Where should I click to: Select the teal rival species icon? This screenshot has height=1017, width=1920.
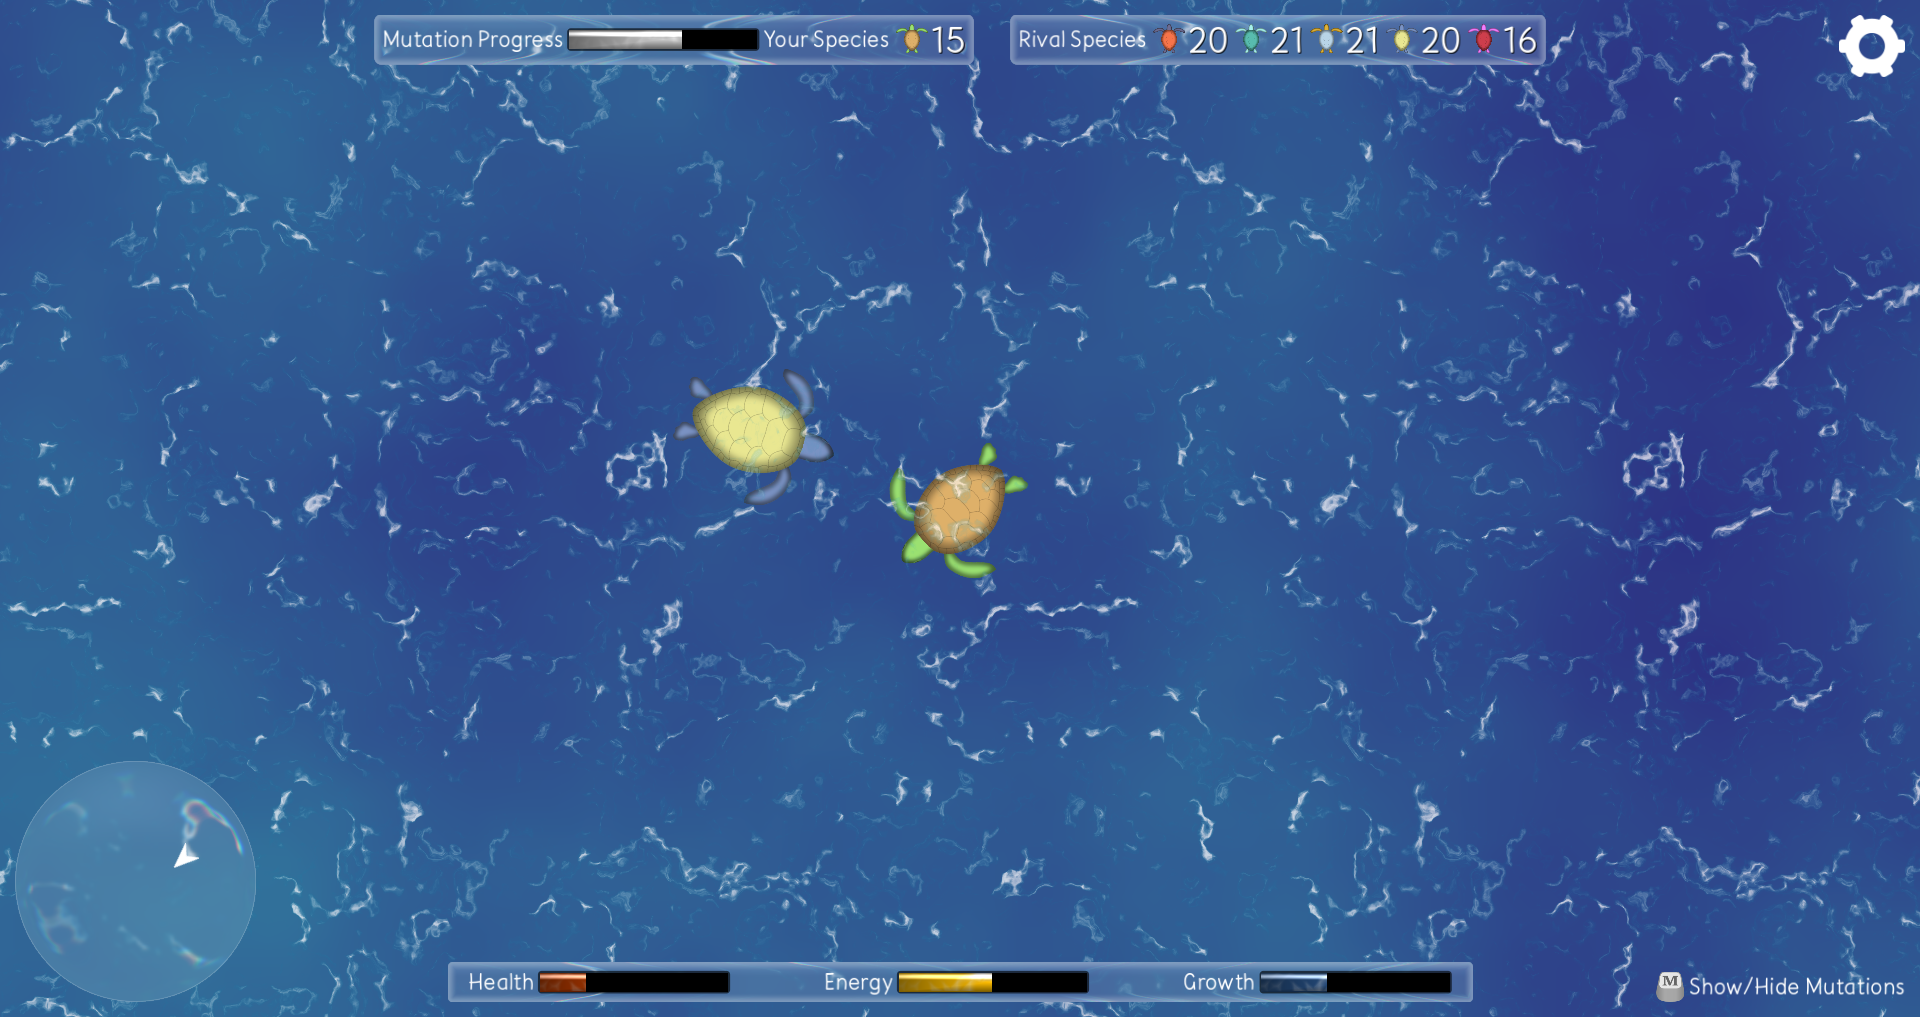[x=1250, y=40]
